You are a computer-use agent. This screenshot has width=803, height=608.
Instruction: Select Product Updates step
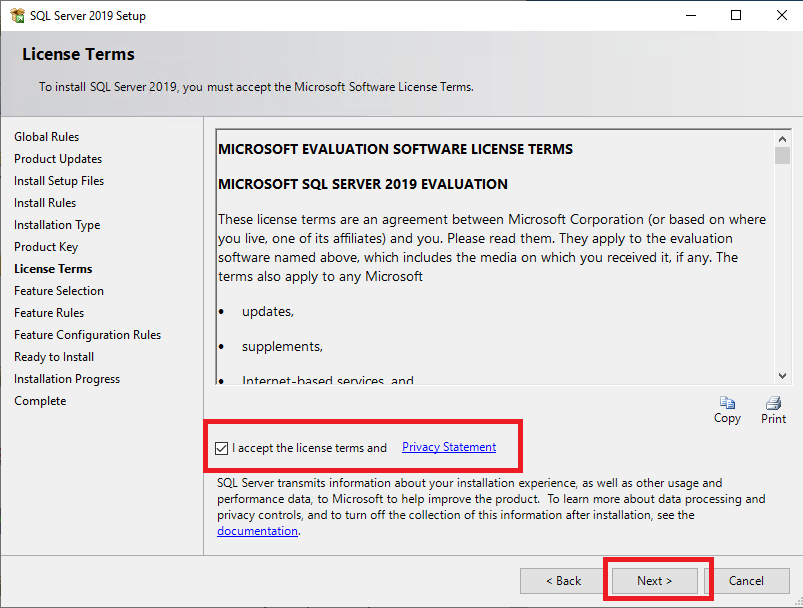point(58,159)
